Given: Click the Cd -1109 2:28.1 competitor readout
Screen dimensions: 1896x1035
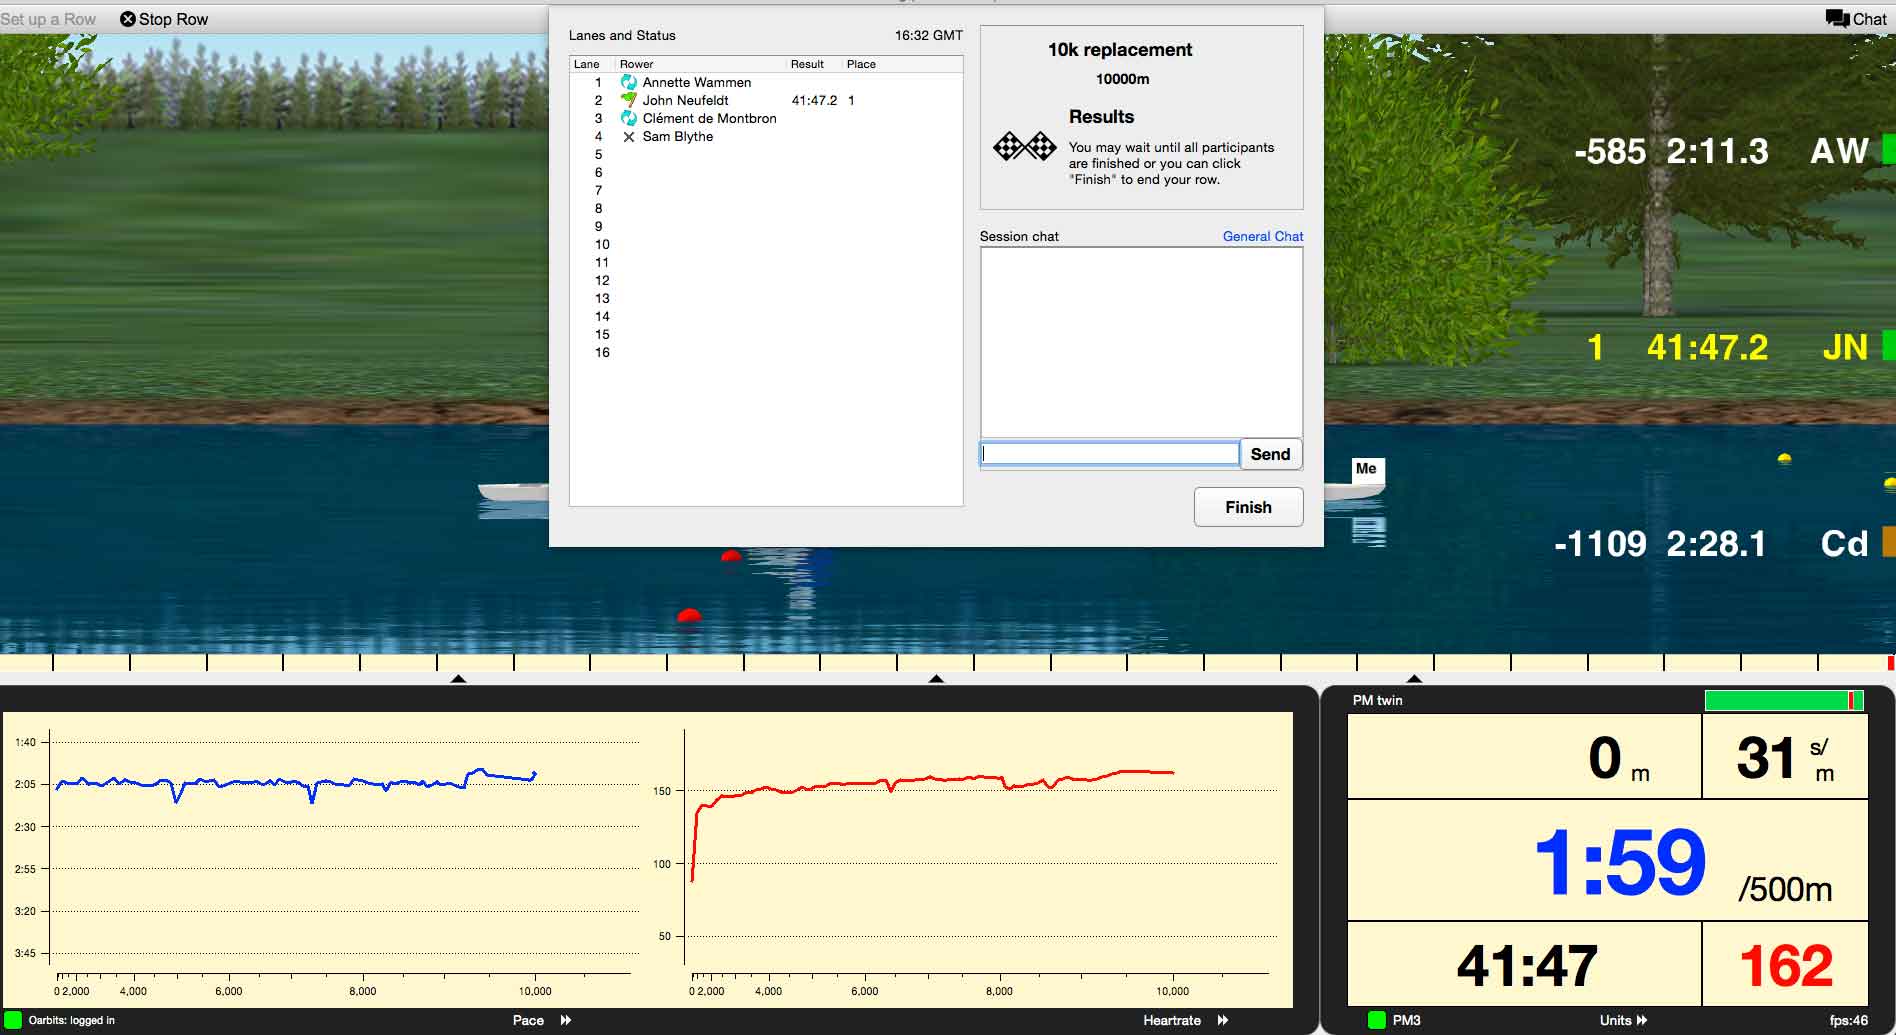Looking at the screenshot, I should point(1711,543).
